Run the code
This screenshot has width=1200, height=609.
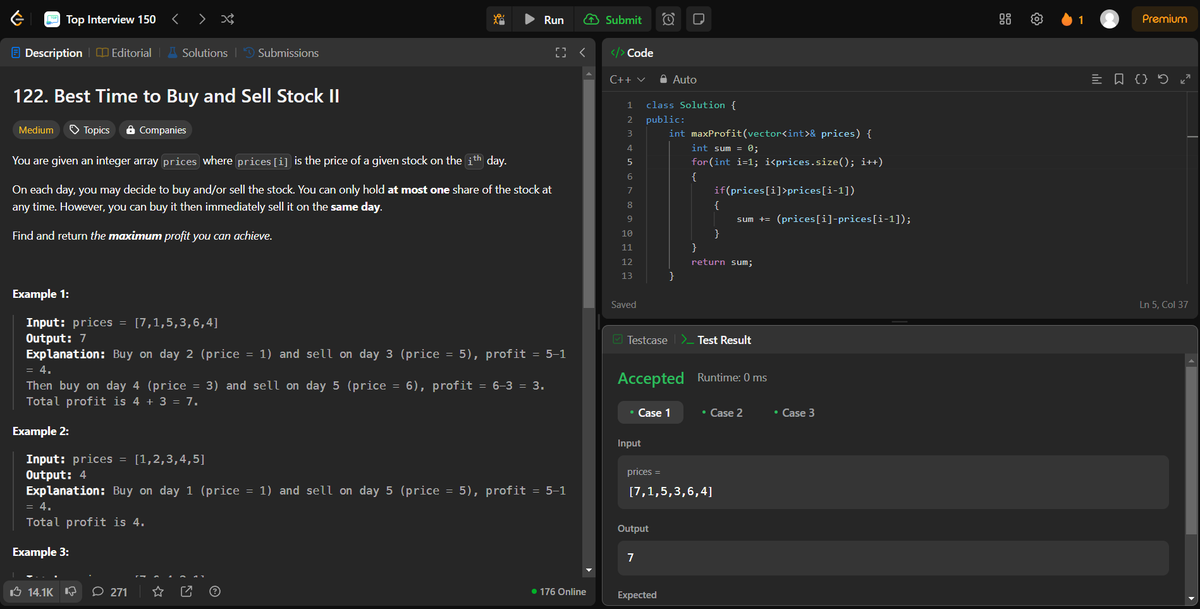[545, 20]
